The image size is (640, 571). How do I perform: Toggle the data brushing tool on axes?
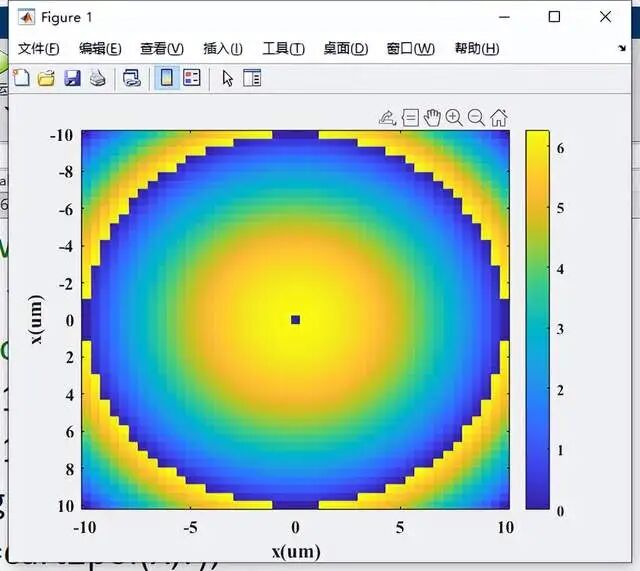(388, 118)
